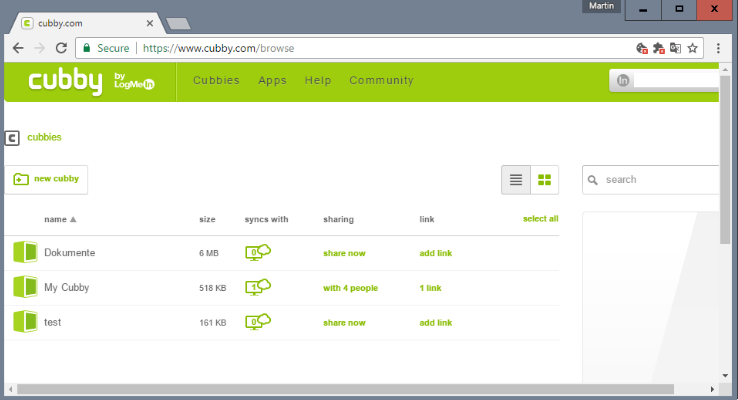Reload the cubby.com page
Image resolution: width=738 pixels, height=400 pixels.
(x=61, y=48)
